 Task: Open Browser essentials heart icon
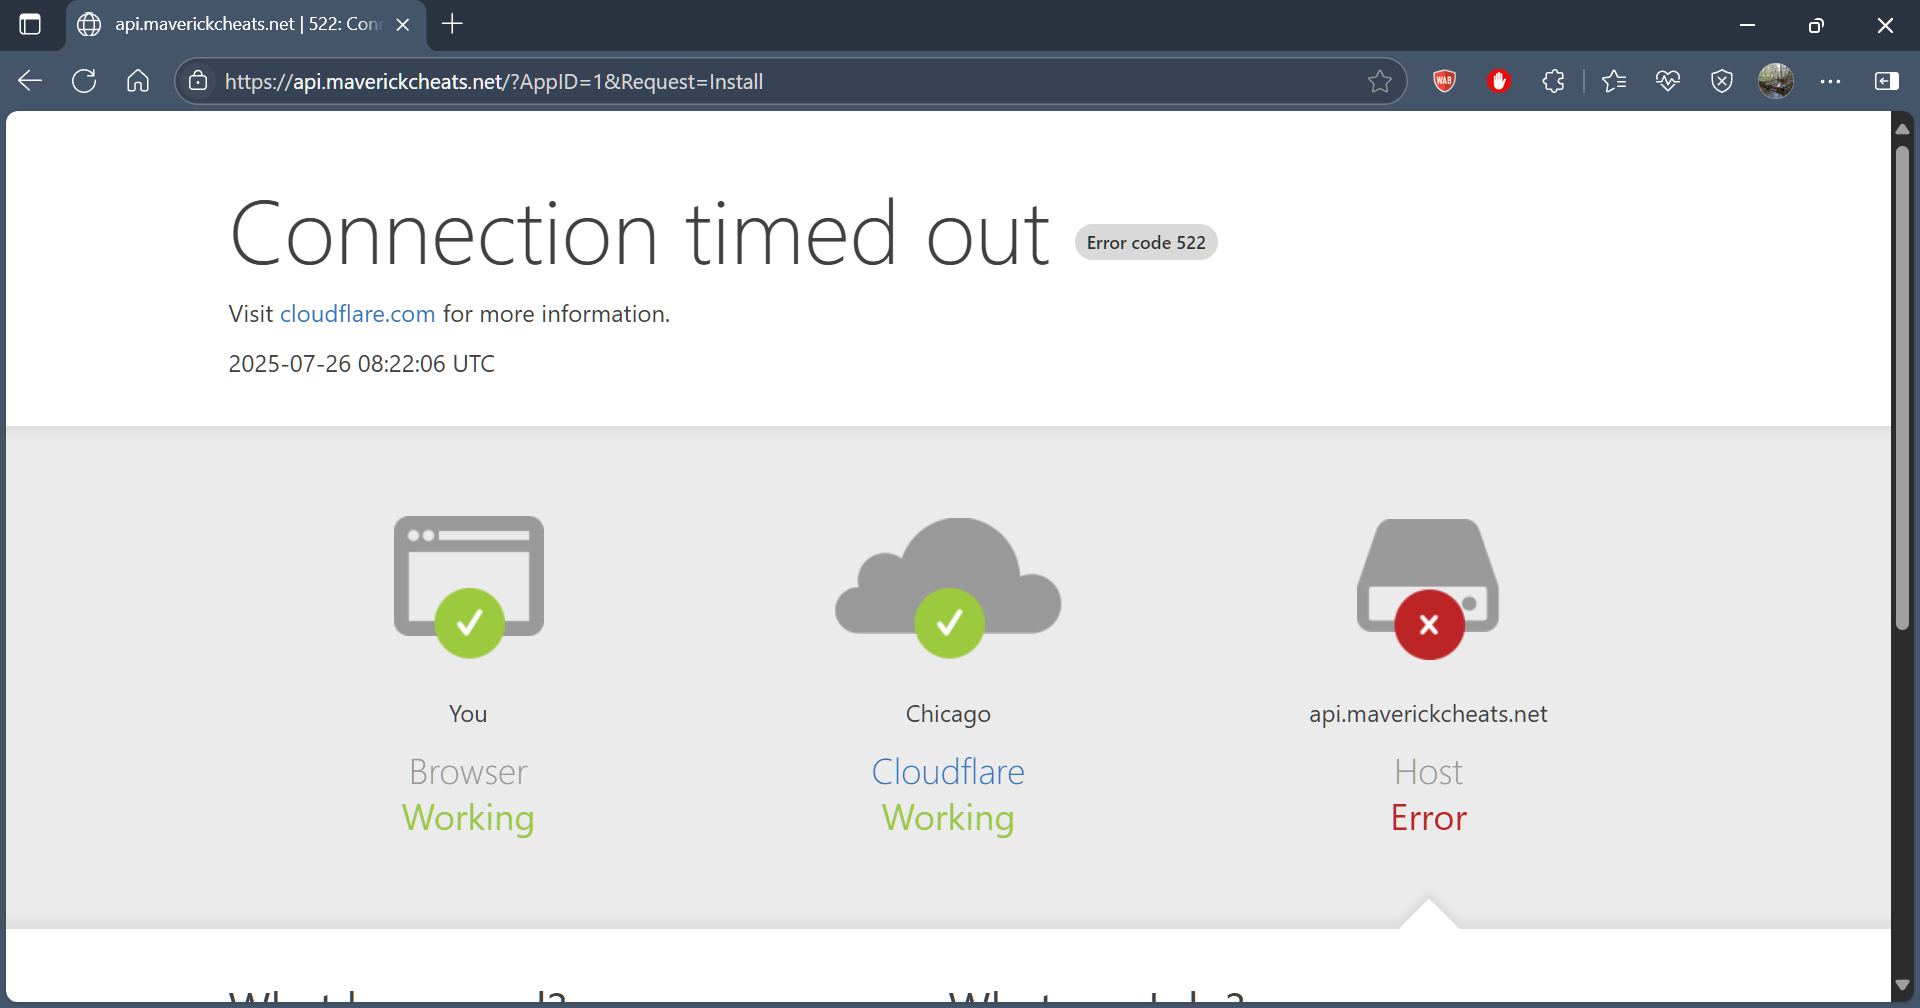coord(1668,81)
